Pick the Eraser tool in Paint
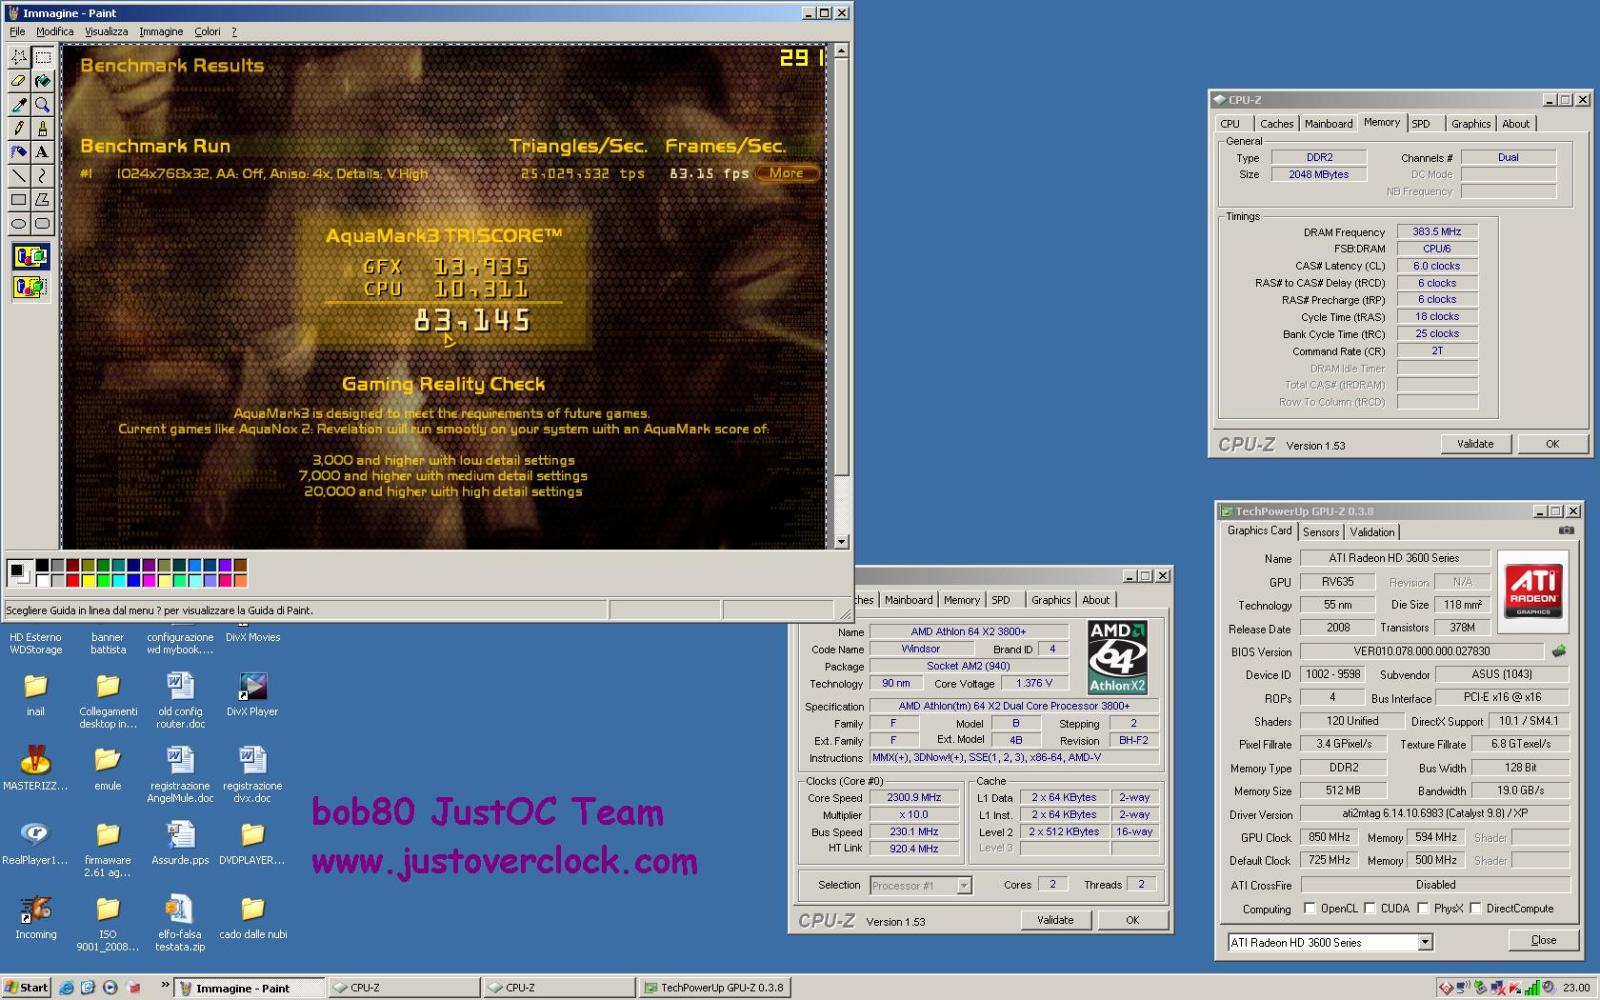Screen dimensions: 1600x1000 18,81
